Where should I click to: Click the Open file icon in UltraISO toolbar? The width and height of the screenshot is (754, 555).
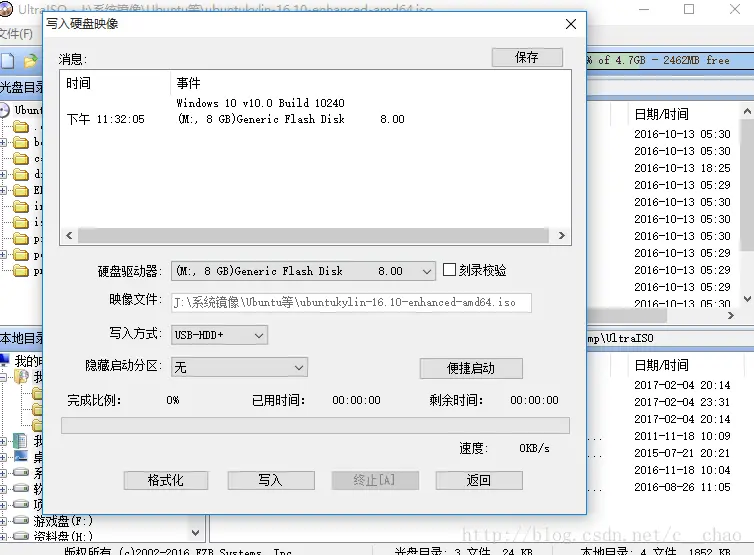point(30,61)
